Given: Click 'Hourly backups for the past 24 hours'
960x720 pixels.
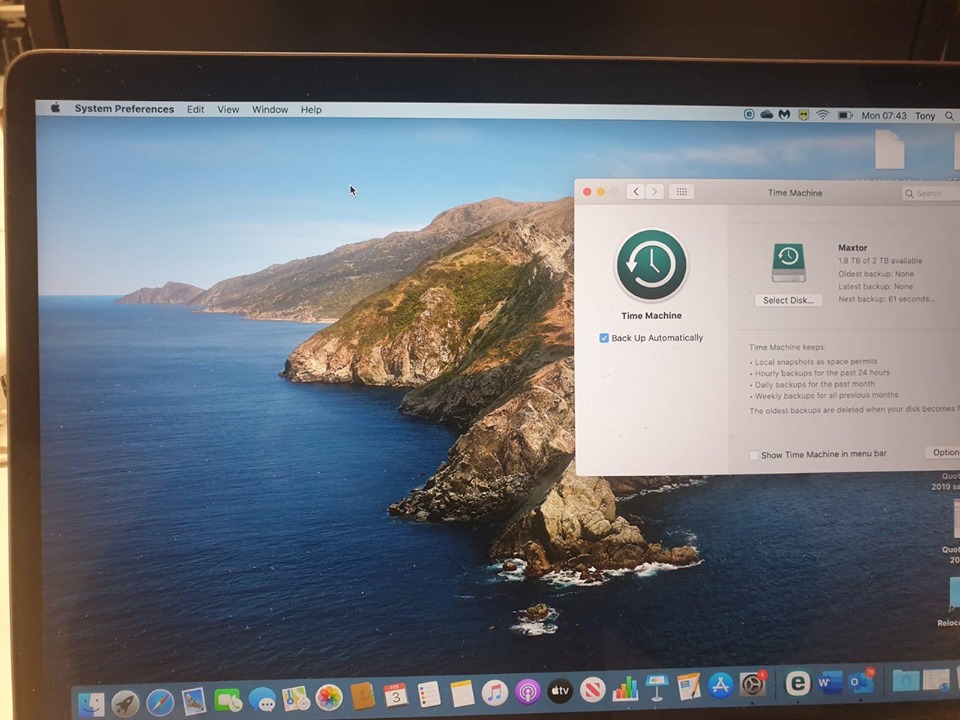Looking at the screenshot, I should (x=822, y=373).
